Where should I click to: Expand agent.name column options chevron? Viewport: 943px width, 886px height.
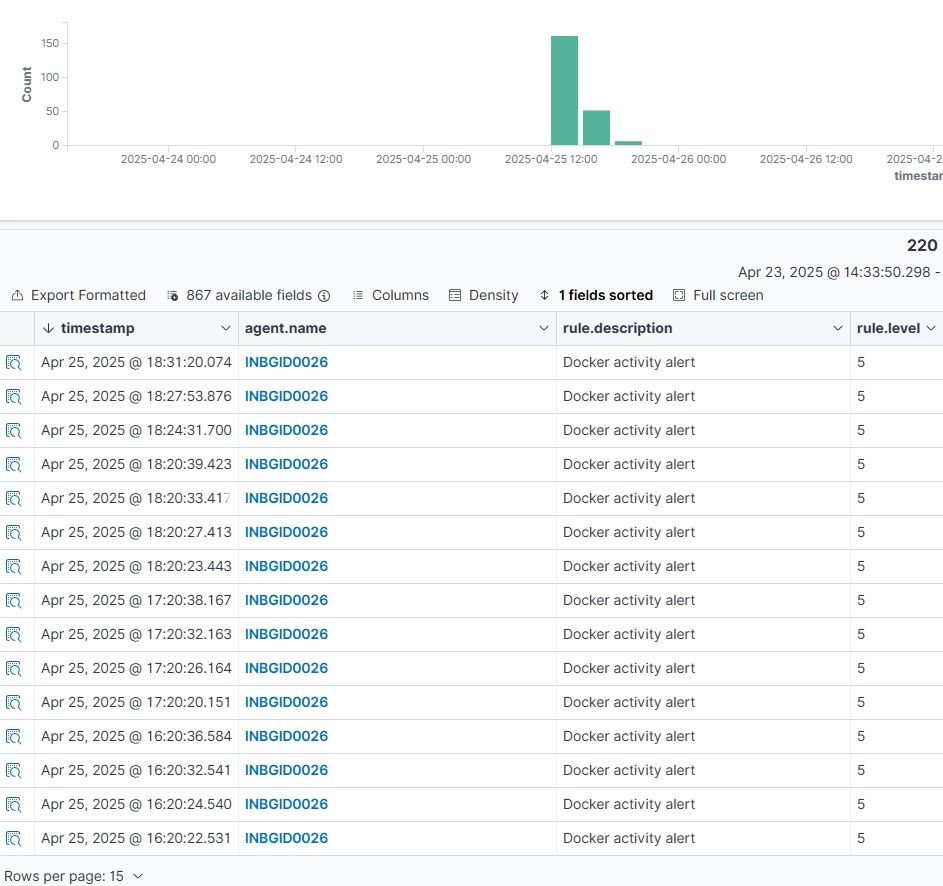click(543, 329)
